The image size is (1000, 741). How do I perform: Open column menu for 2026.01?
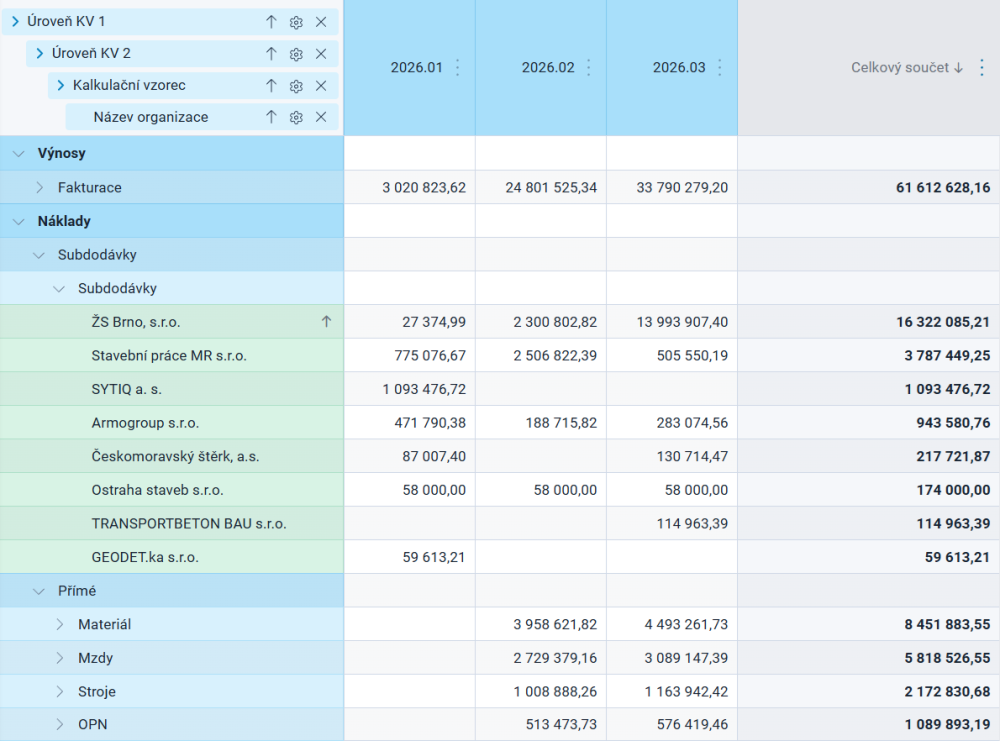click(457, 68)
